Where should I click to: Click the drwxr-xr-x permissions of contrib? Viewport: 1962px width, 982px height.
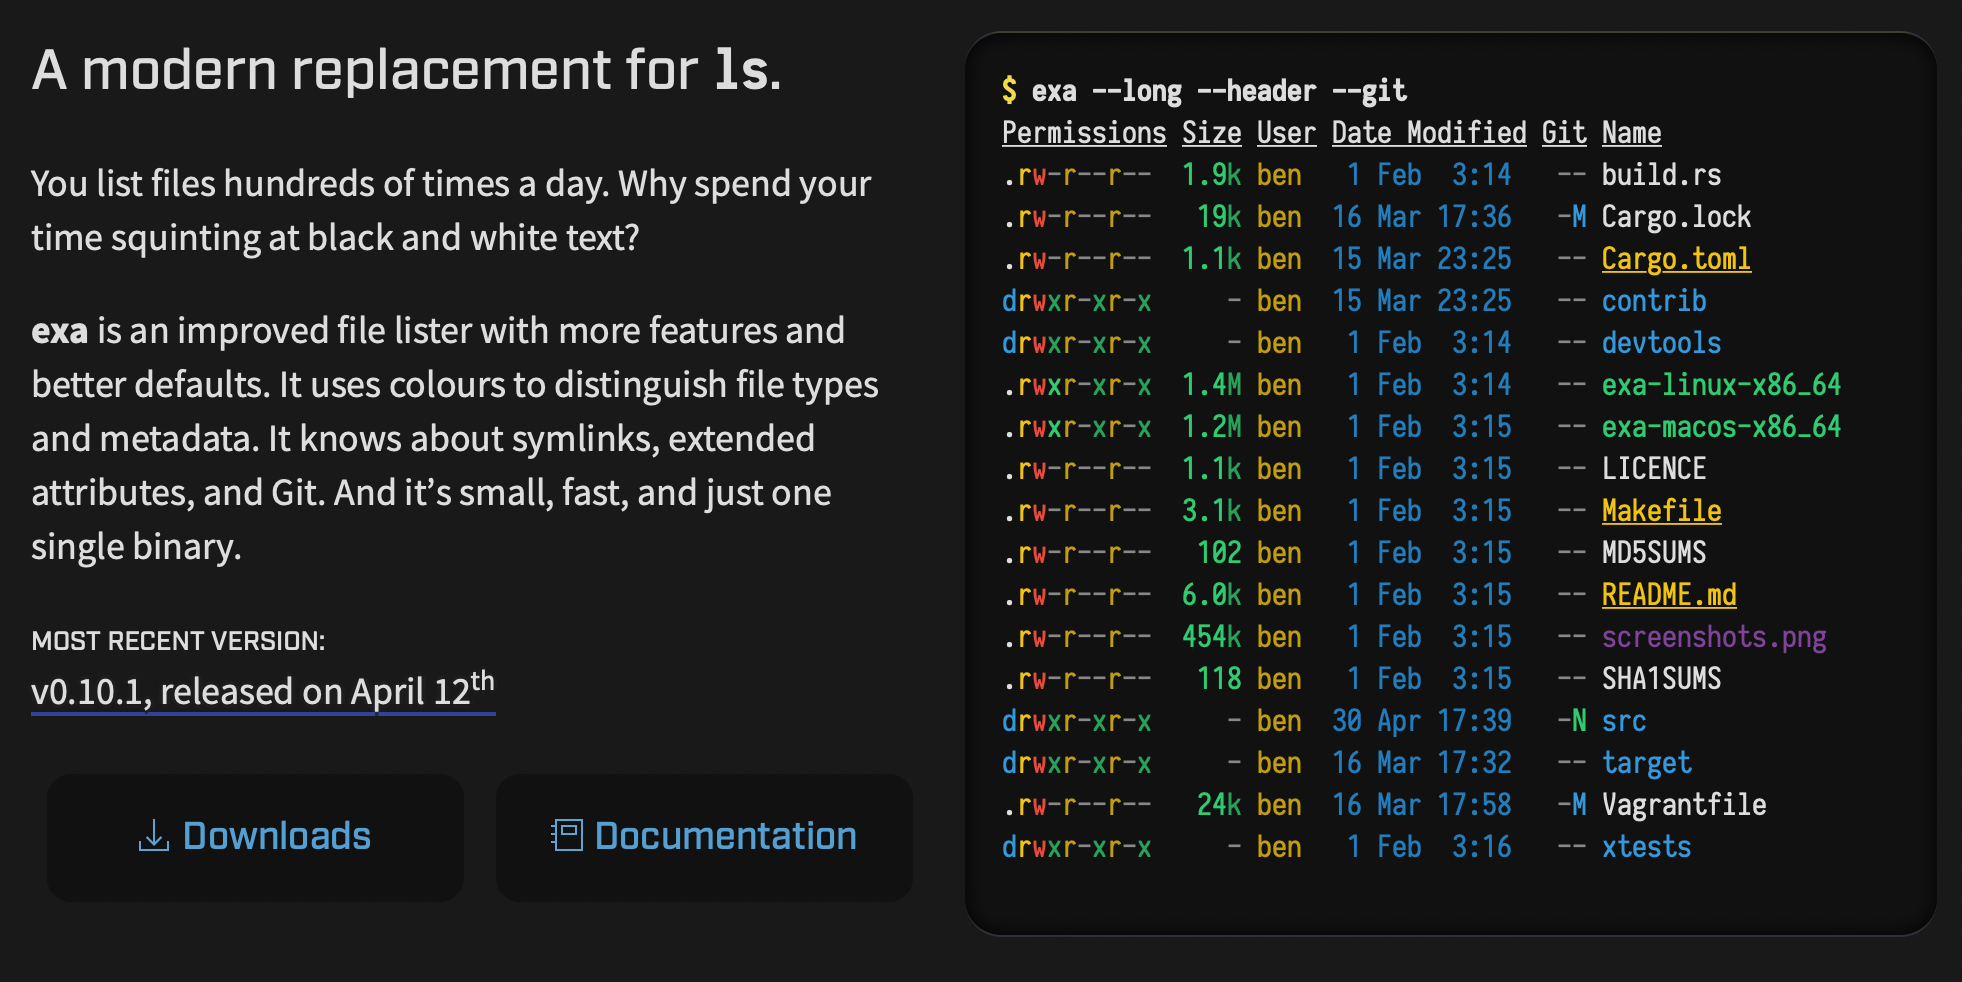[x=1077, y=301]
